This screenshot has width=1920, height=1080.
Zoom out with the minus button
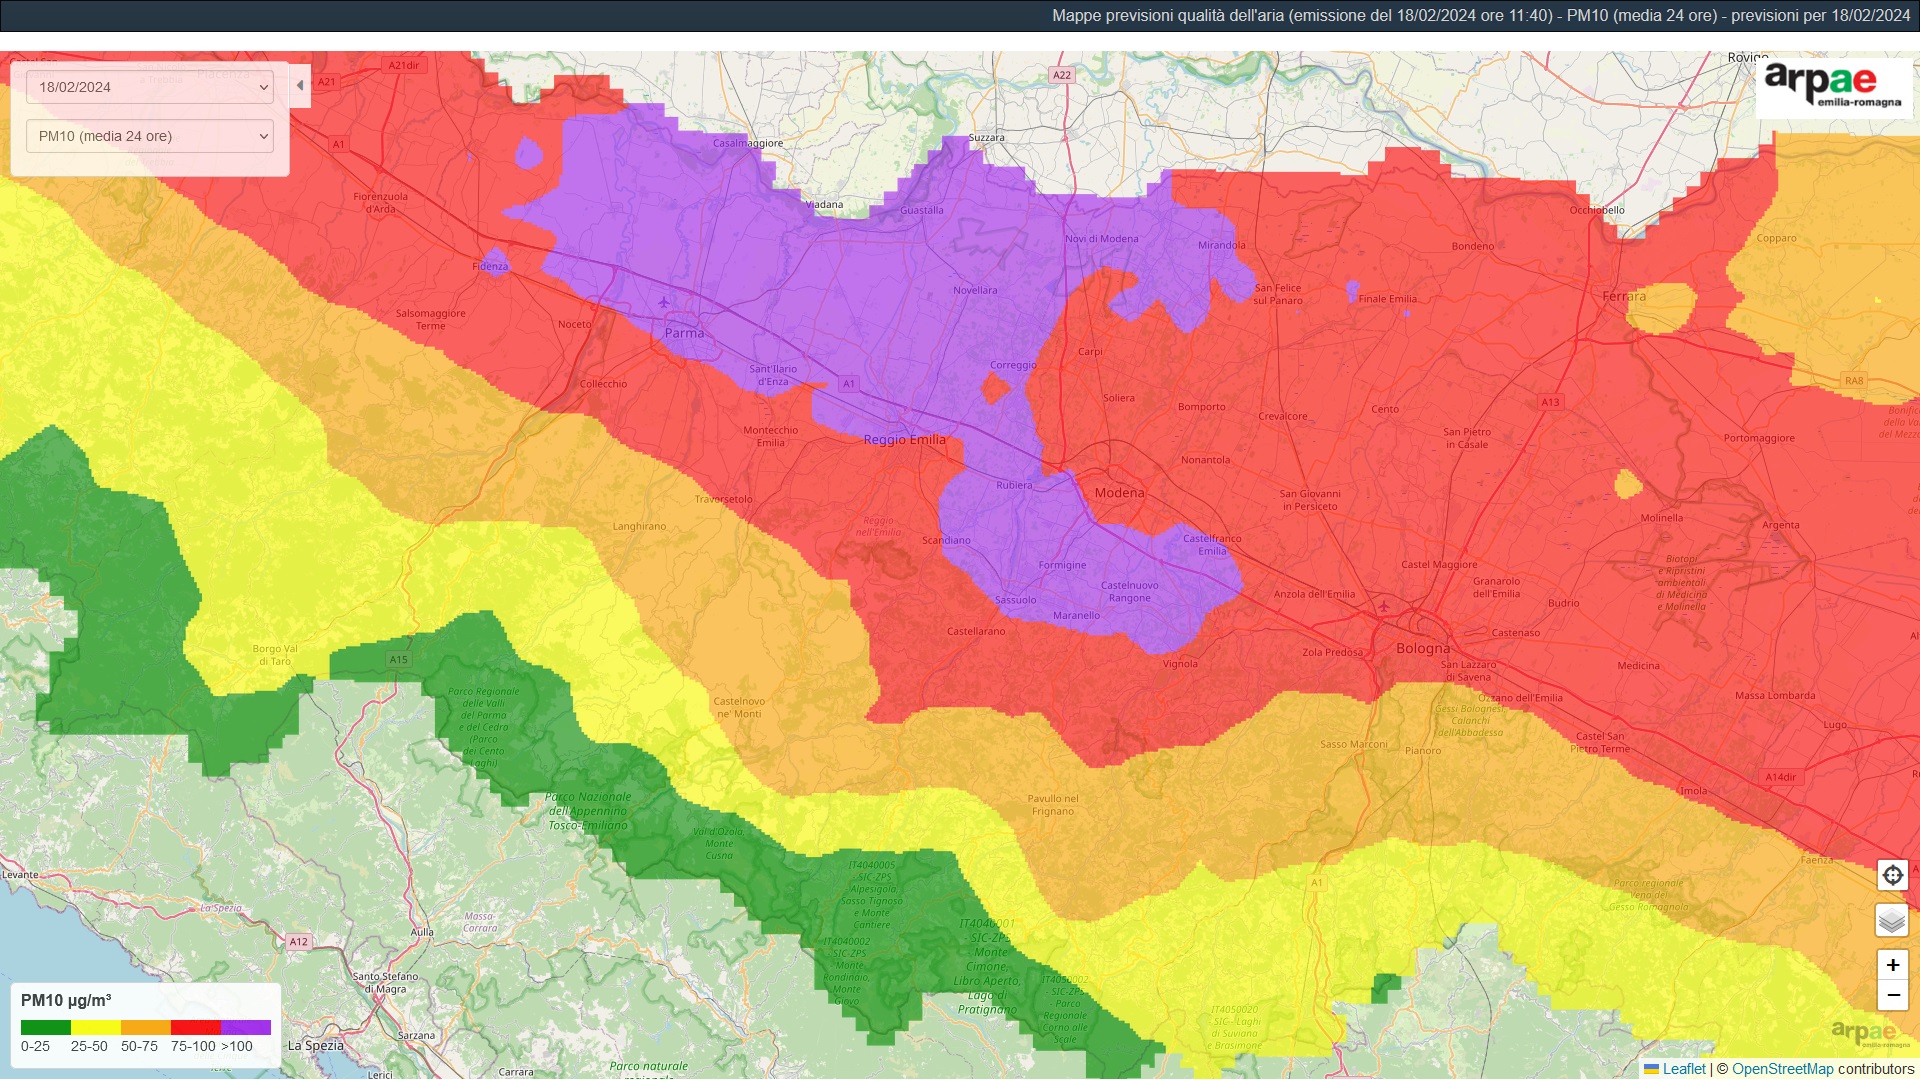click(x=1892, y=996)
